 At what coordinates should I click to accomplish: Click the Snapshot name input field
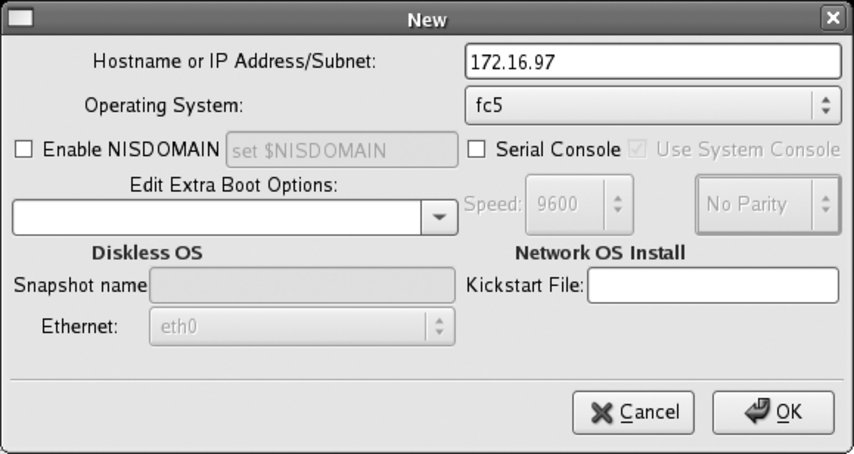pyautogui.click(x=301, y=286)
